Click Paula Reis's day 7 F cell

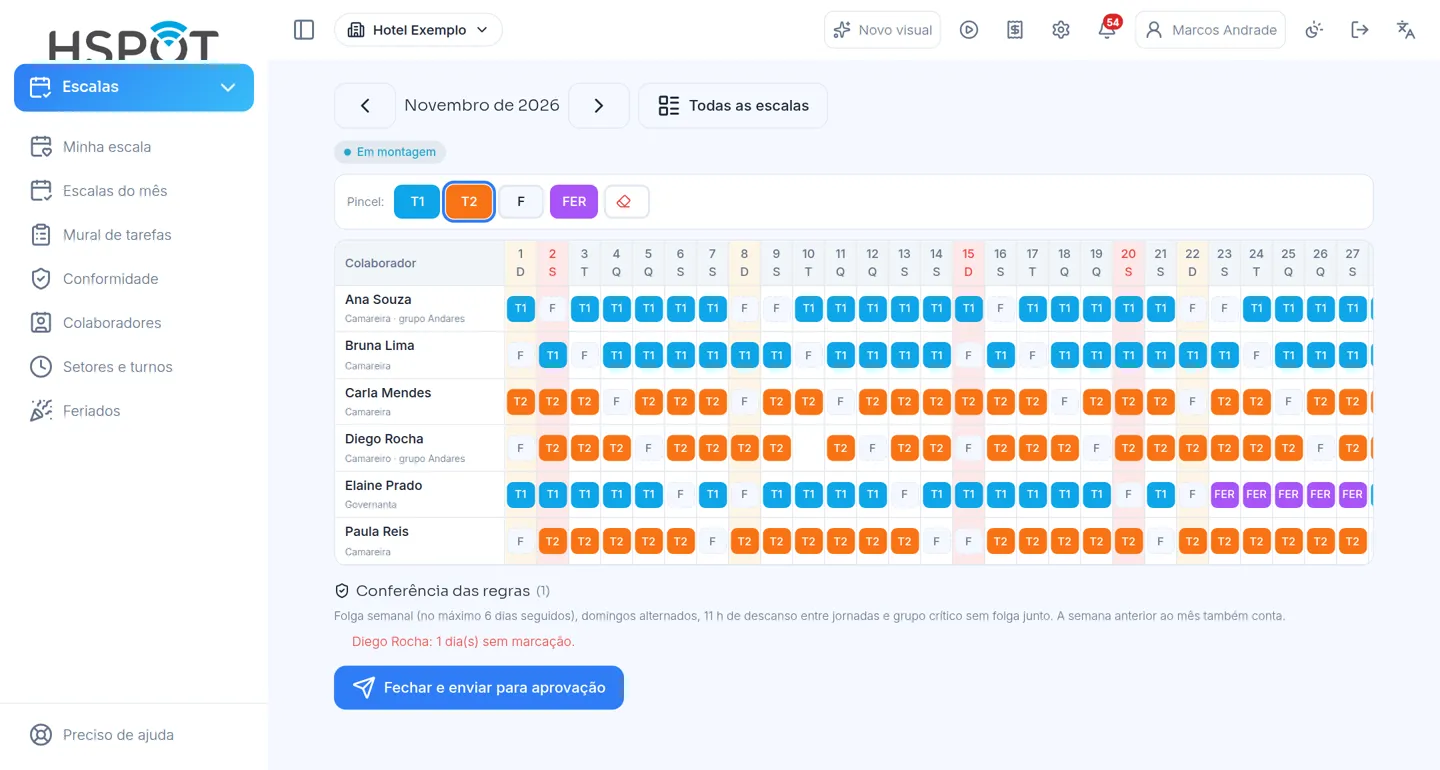click(712, 541)
